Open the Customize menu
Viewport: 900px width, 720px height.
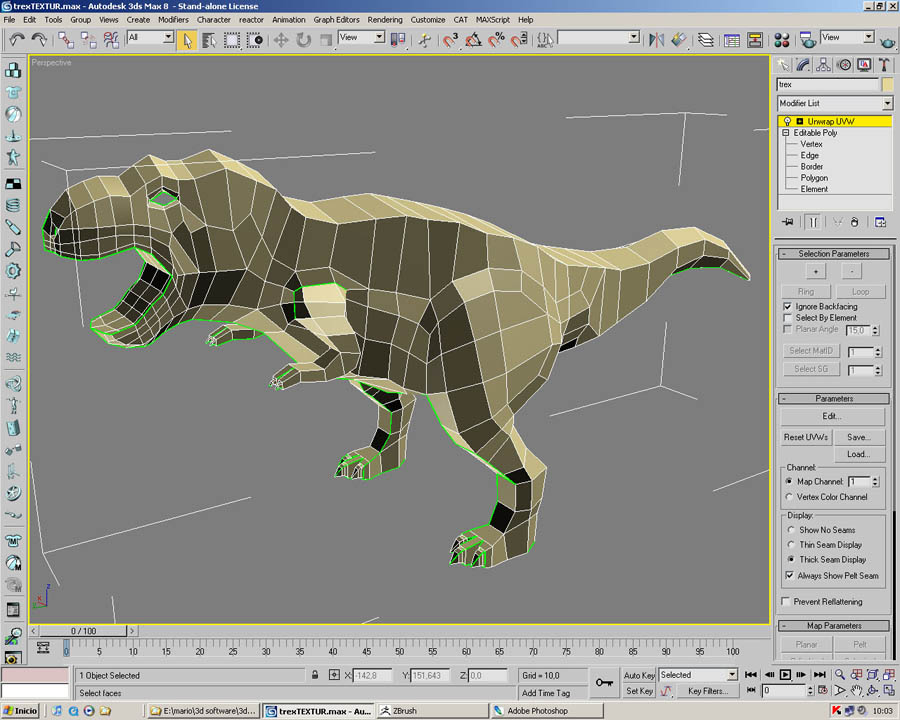428,20
